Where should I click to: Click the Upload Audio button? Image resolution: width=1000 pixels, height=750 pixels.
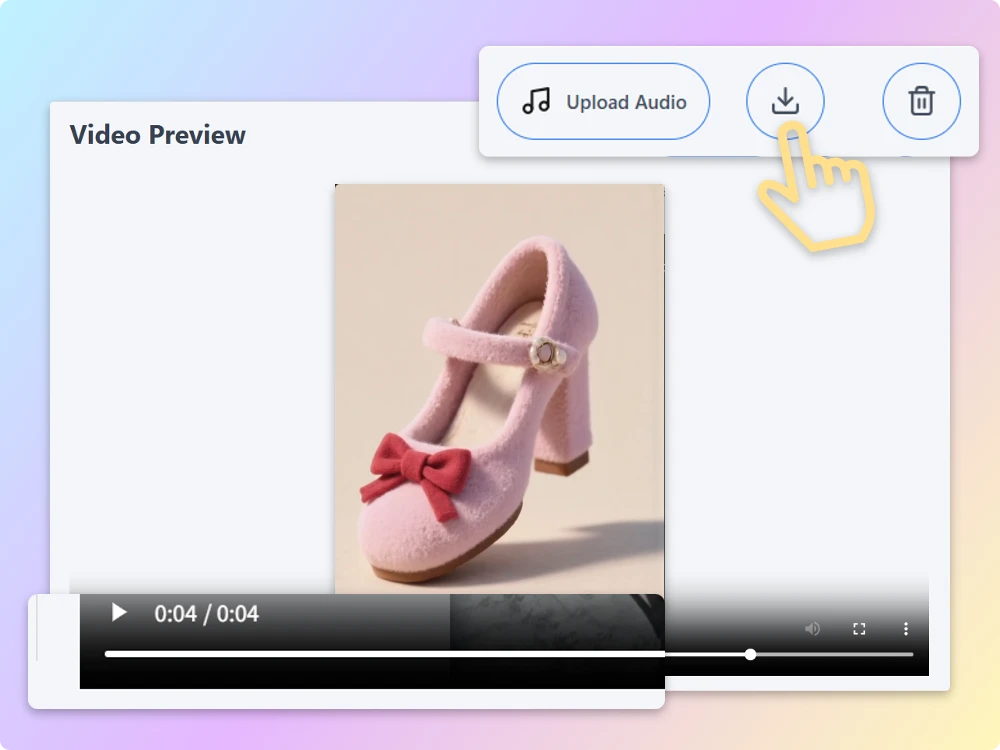pos(603,101)
